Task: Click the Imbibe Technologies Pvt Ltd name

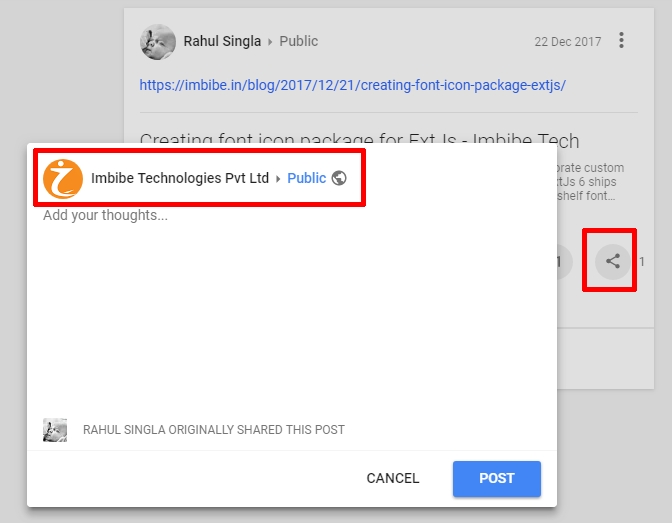Action: (180, 178)
